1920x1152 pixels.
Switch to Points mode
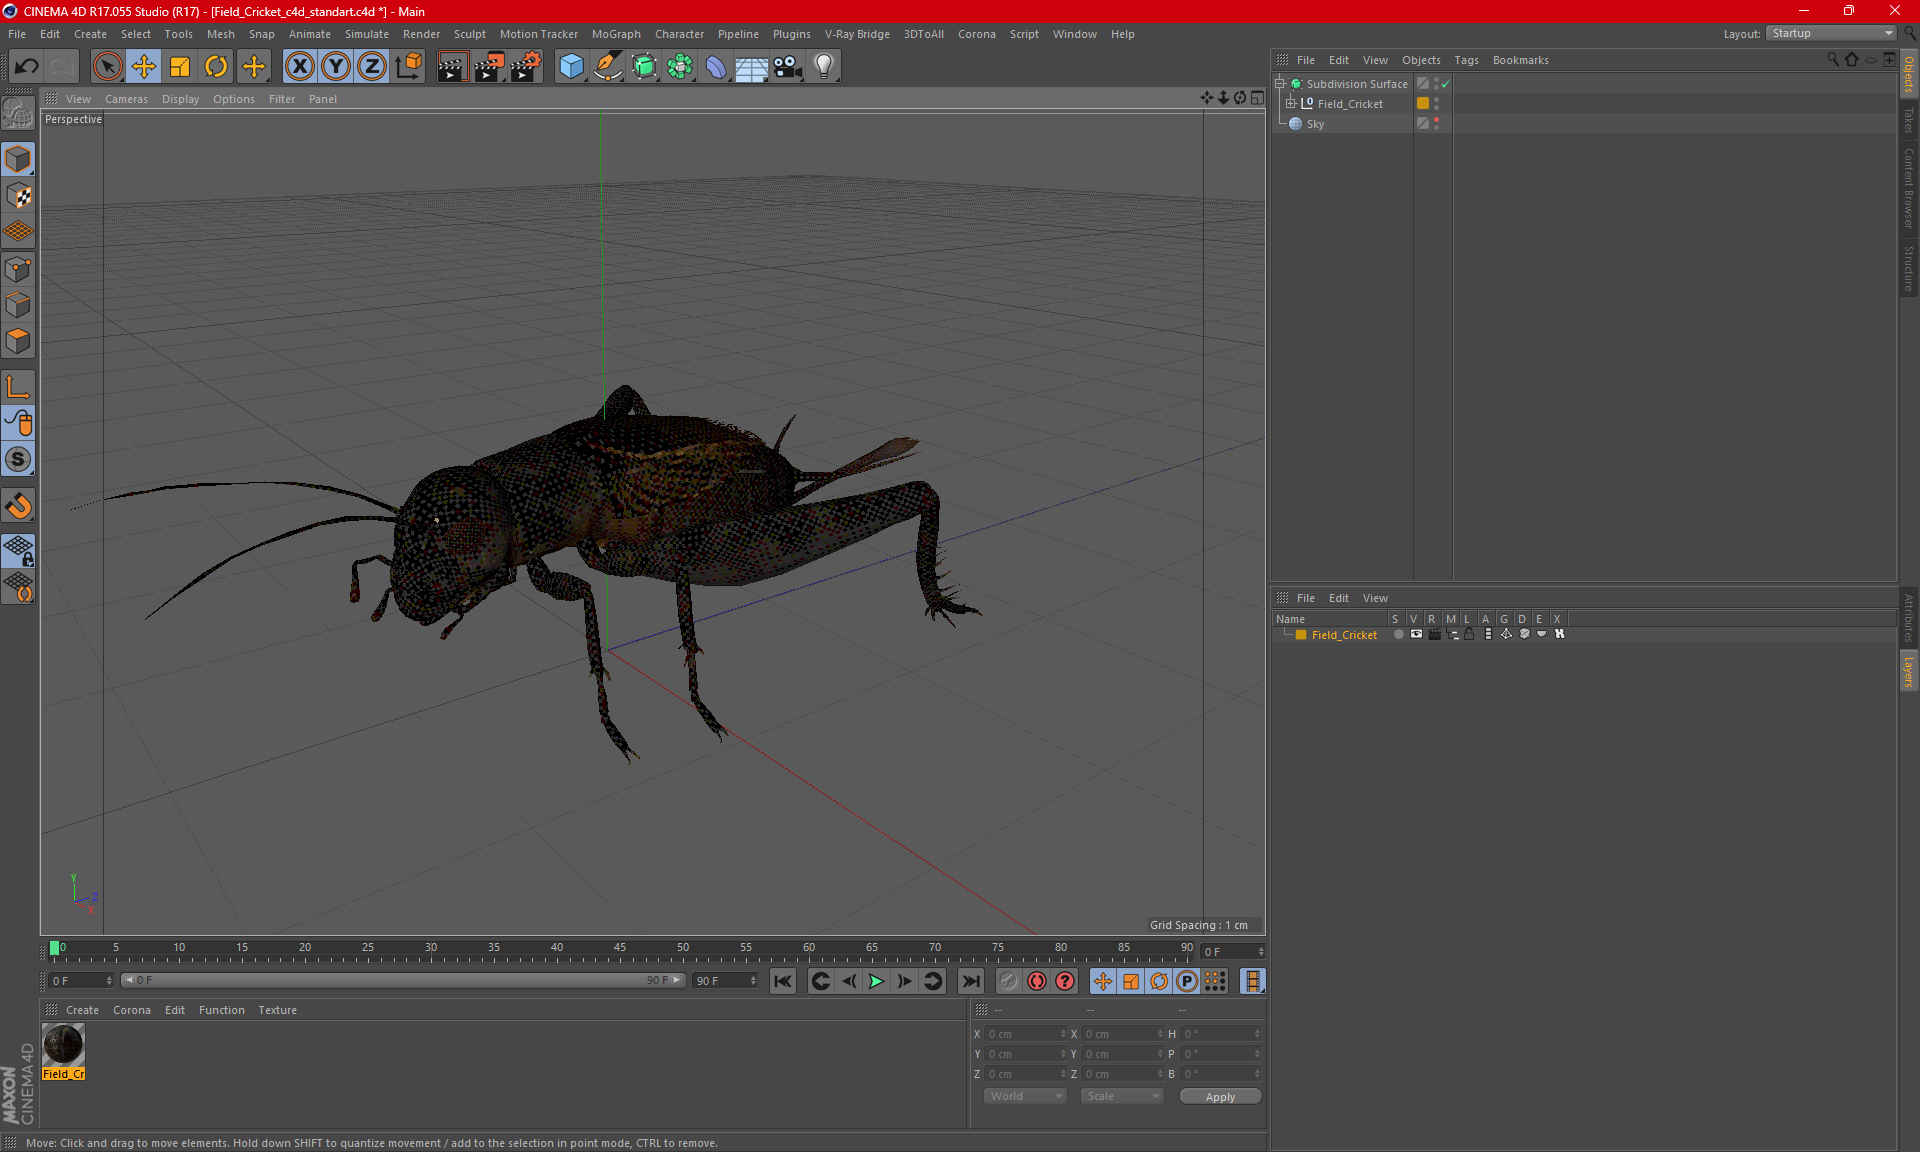tap(18, 269)
